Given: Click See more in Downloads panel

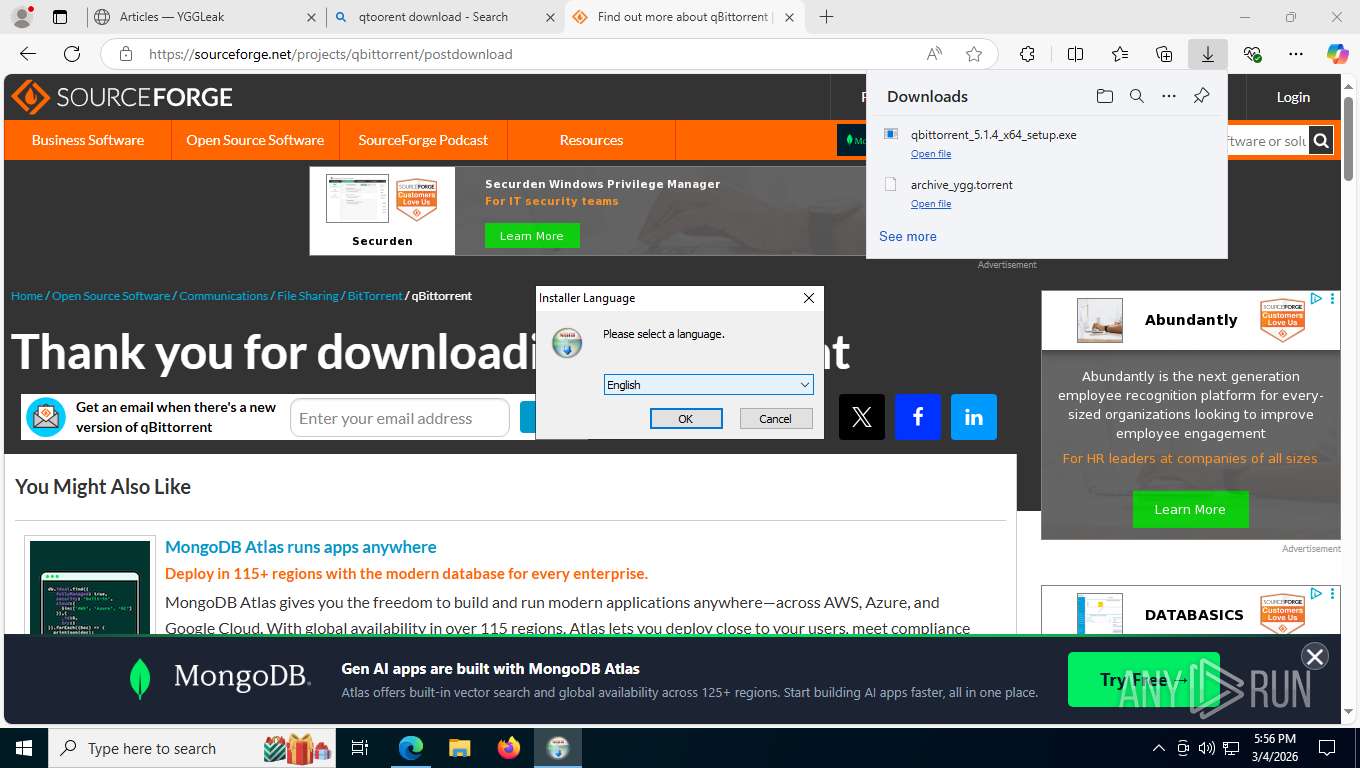Looking at the screenshot, I should pos(908,237).
